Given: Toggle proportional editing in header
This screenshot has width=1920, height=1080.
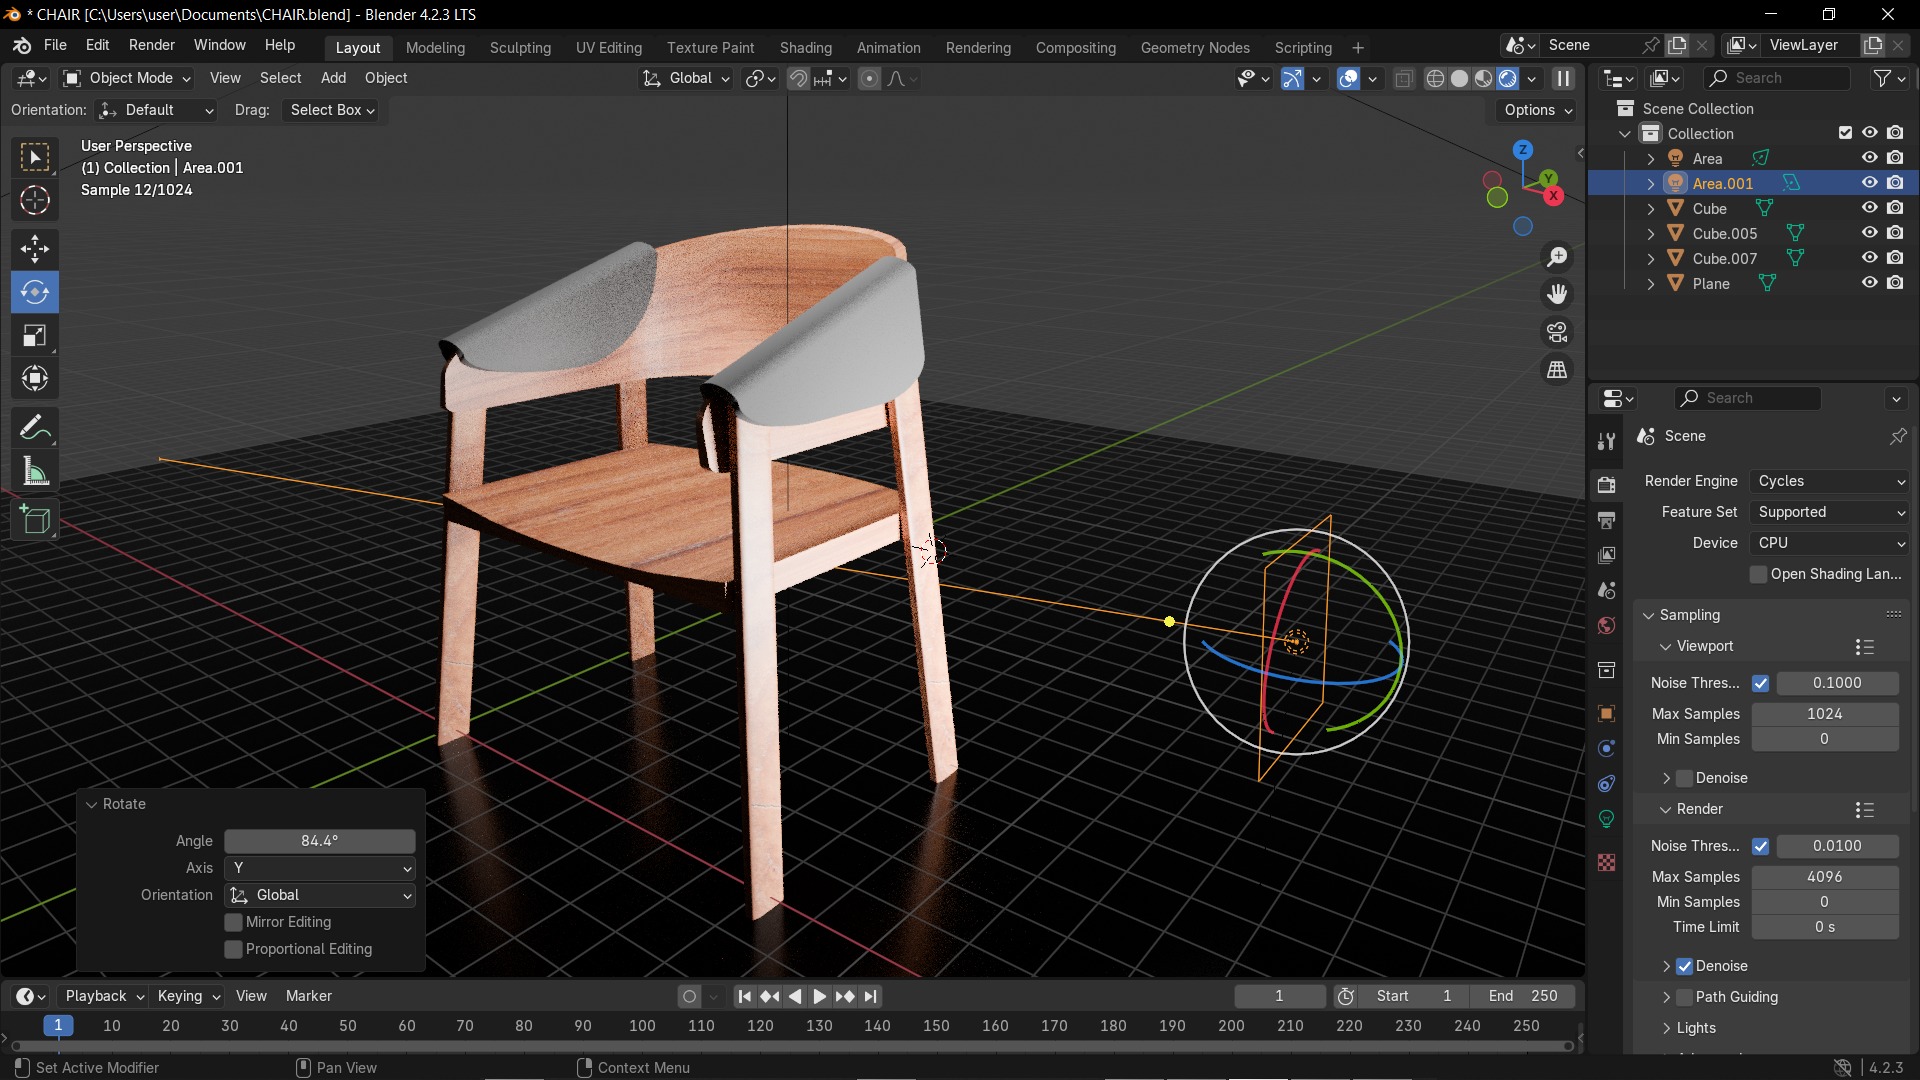Looking at the screenshot, I should (869, 78).
